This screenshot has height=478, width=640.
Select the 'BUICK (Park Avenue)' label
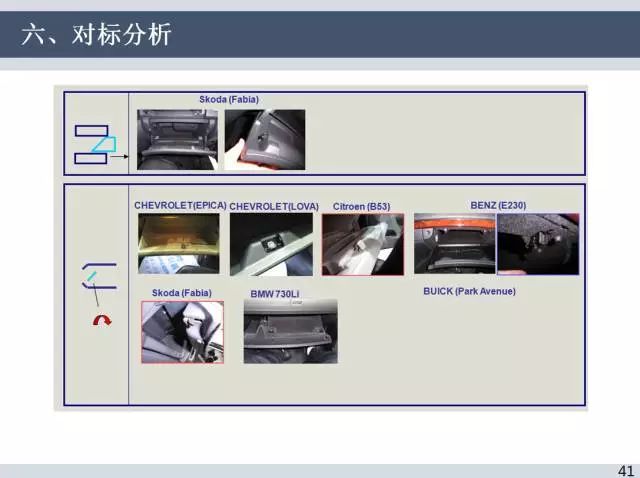tap(469, 291)
